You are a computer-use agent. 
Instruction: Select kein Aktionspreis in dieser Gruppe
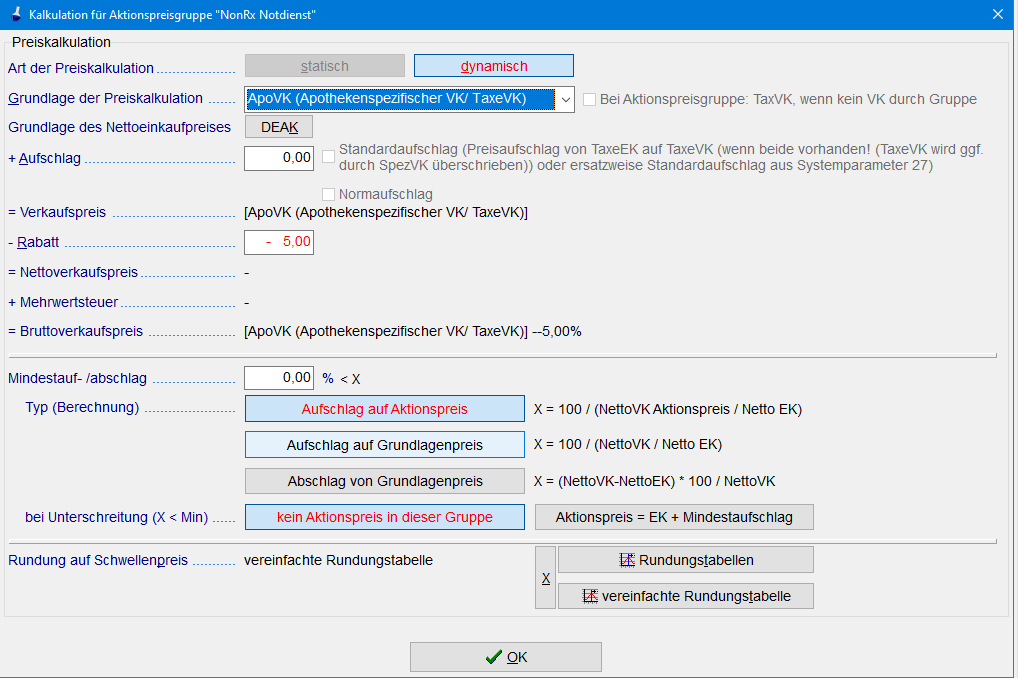[x=384, y=517]
